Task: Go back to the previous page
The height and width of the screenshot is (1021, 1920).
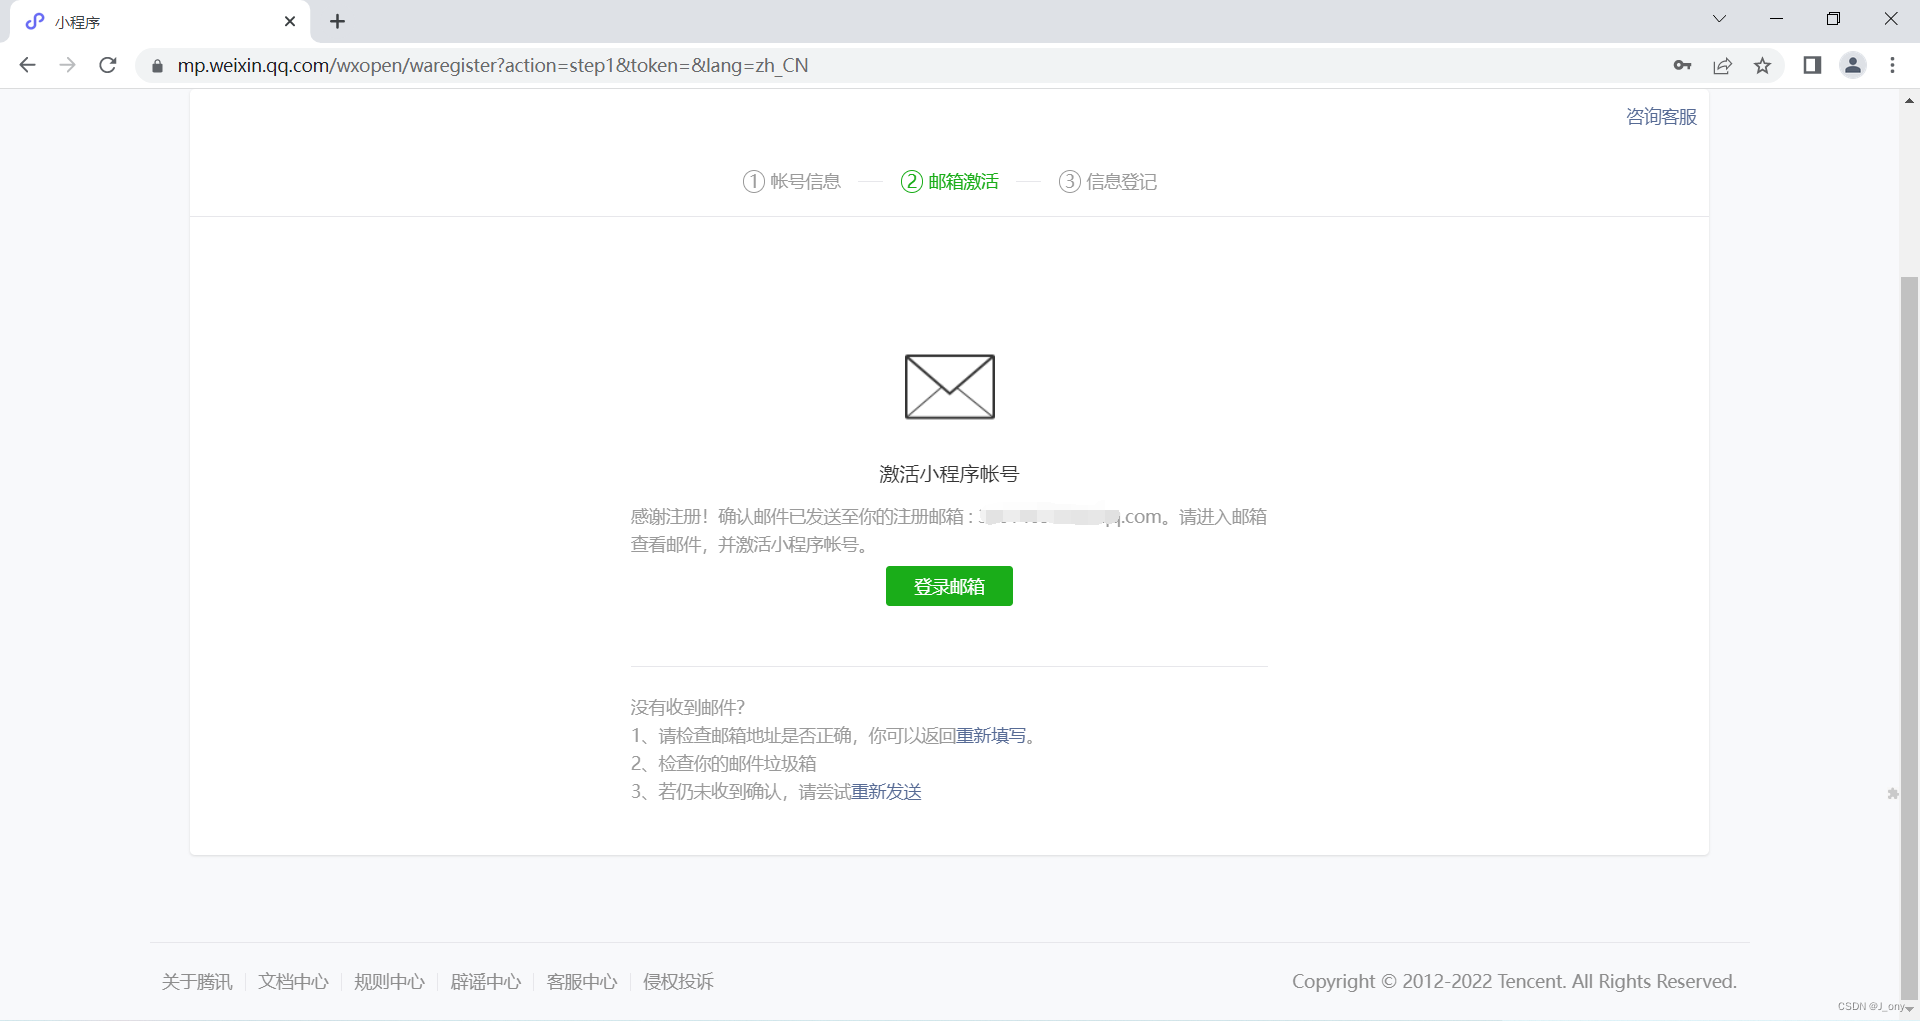Action: pos(27,65)
